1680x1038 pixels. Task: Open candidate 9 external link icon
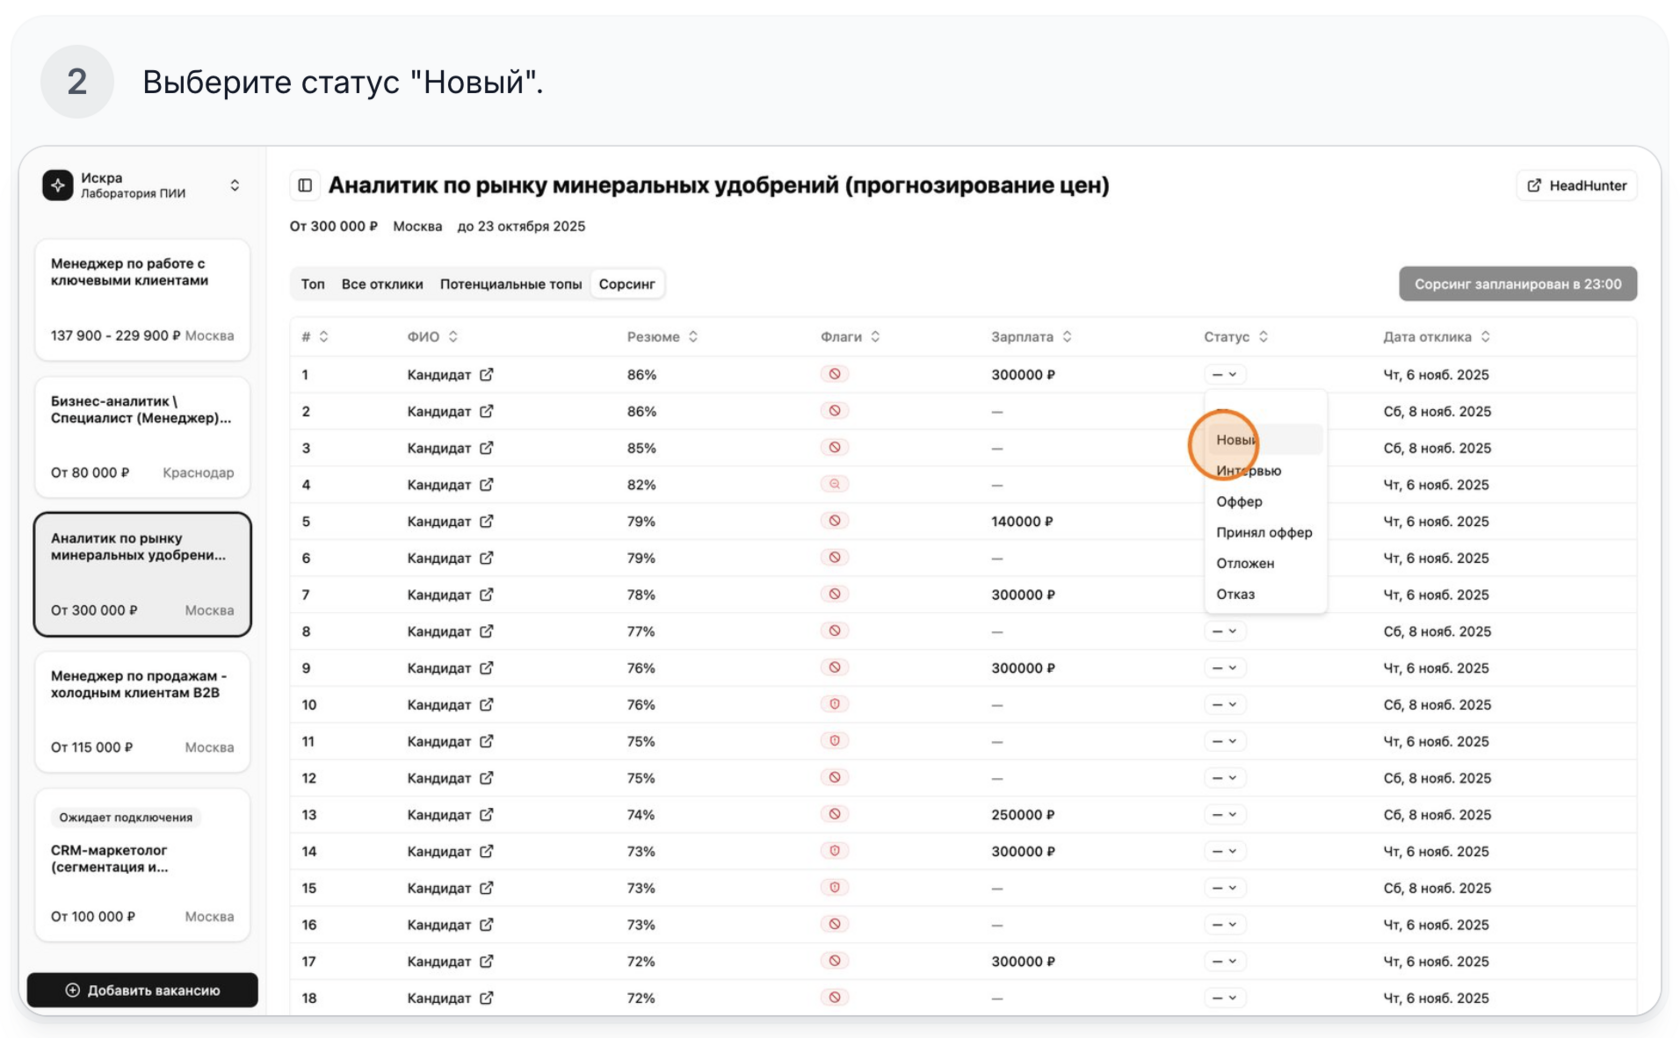487,668
